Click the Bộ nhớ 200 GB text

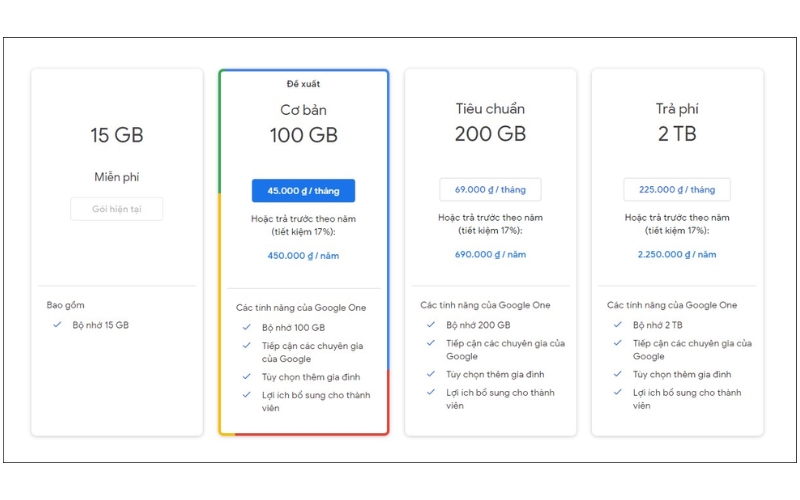click(478, 325)
